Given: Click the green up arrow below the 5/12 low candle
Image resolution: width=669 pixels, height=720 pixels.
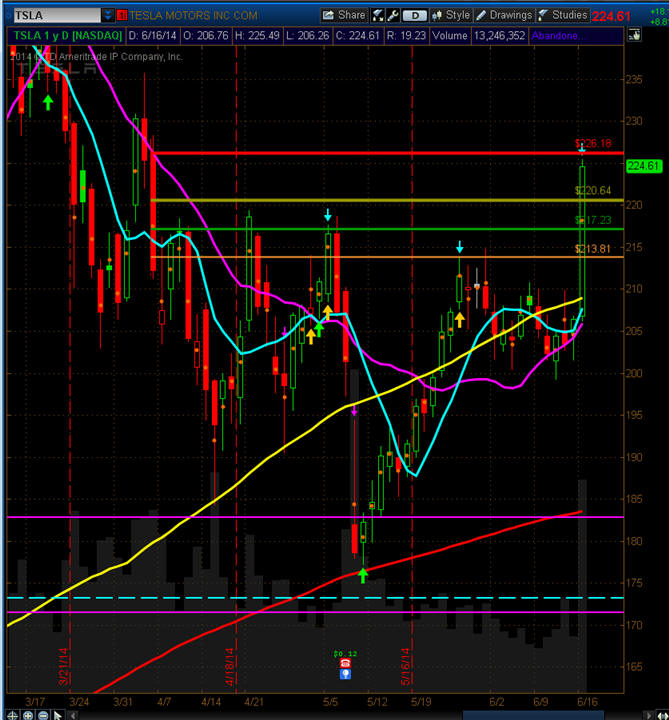Looking at the screenshot, I should click(363, 575).
